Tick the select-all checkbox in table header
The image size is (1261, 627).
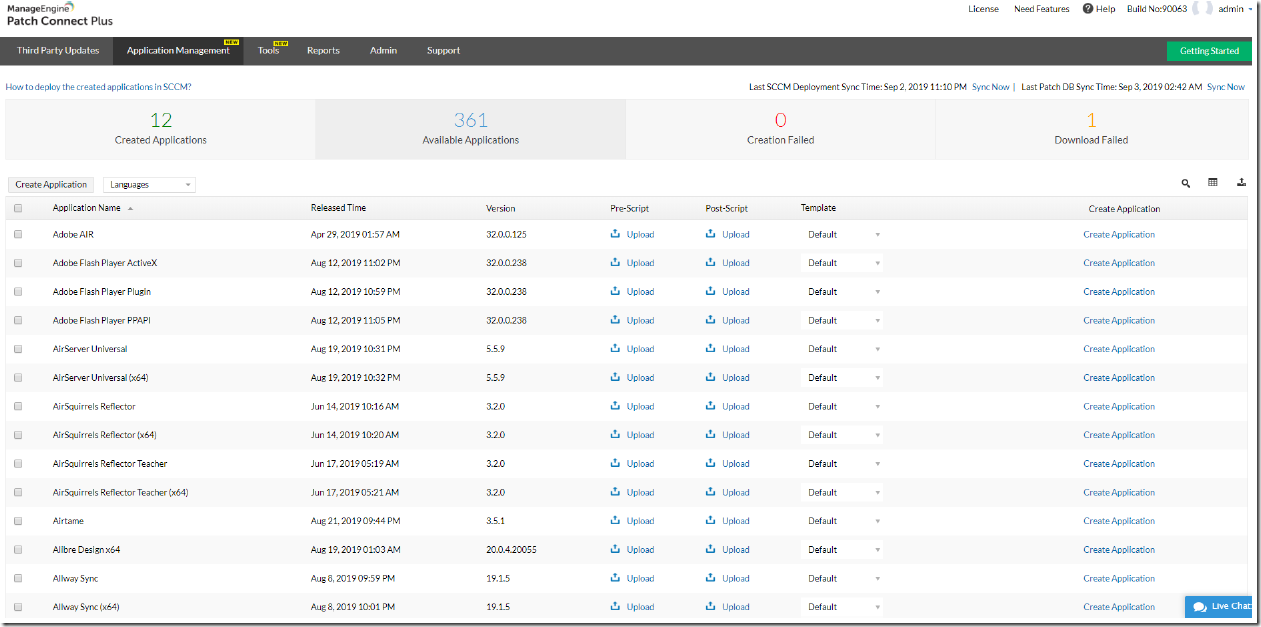pos(17,207)
